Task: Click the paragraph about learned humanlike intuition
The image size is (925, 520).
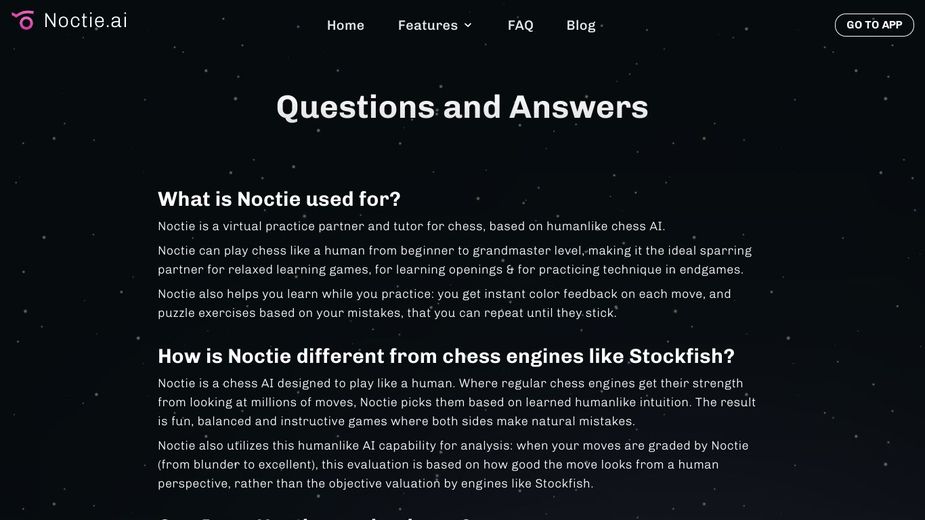Action: pyautogui.click(x=456, y=402)
